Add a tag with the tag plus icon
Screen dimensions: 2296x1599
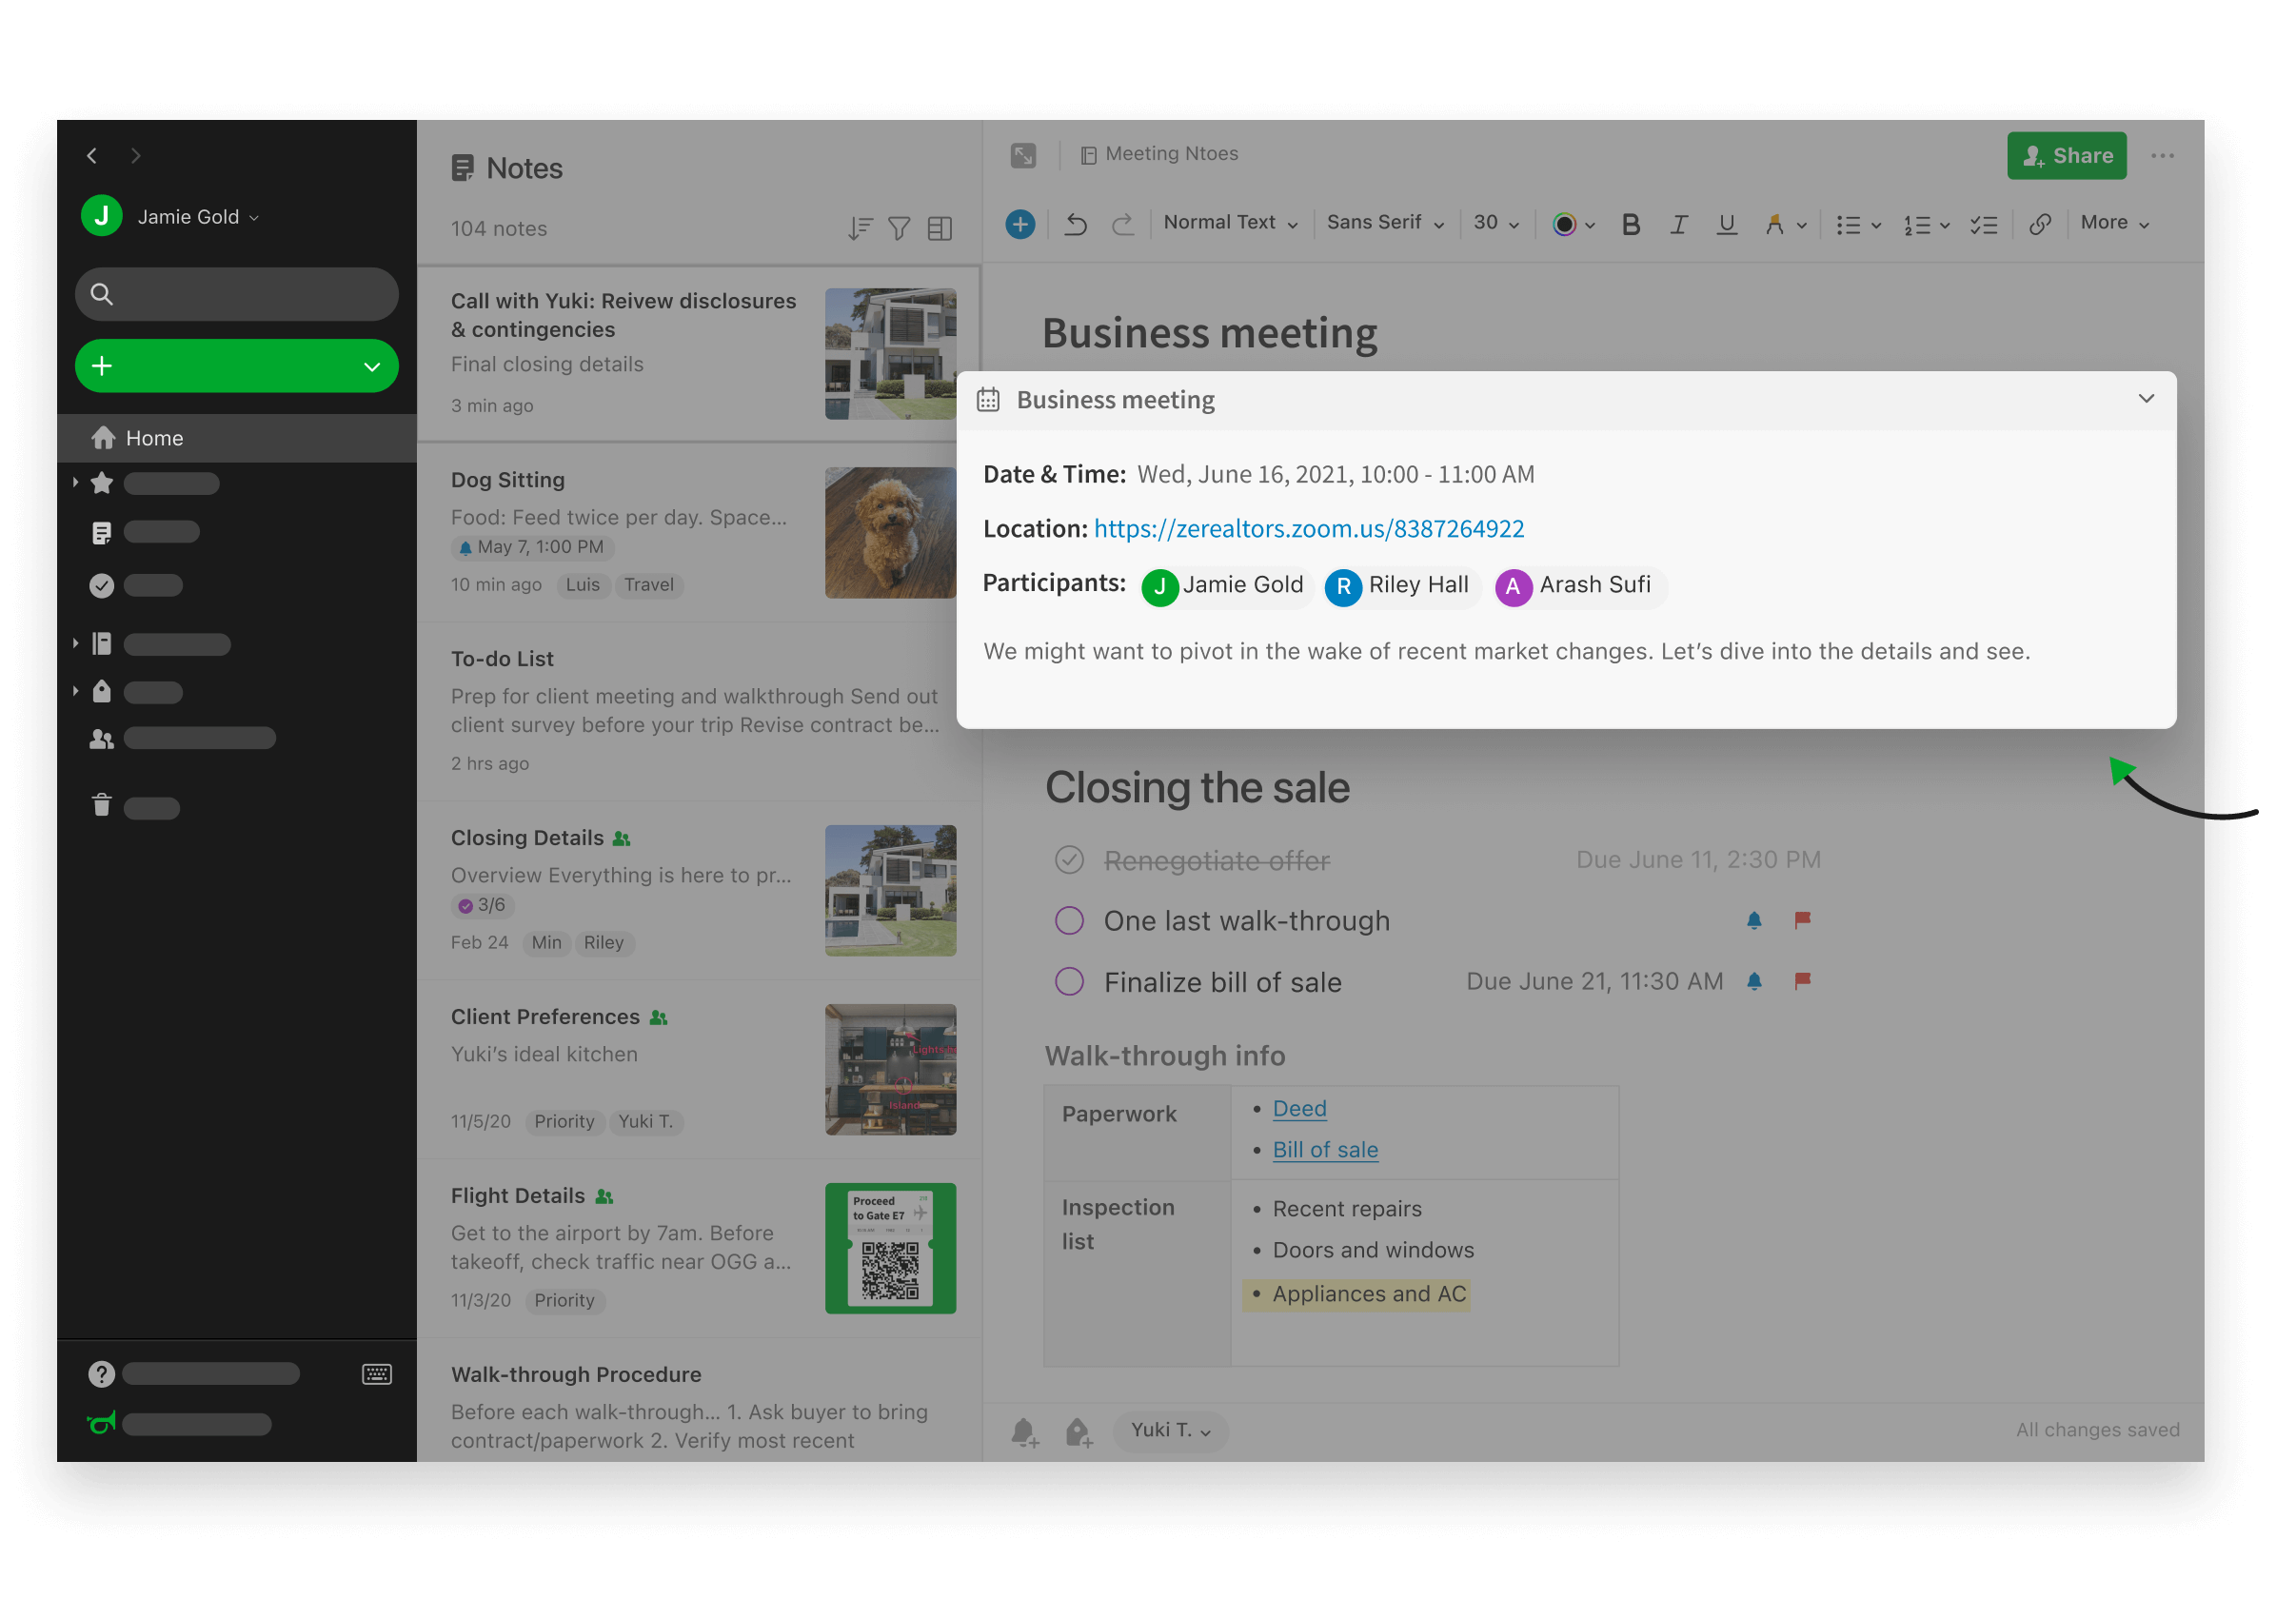tap(1078, 1431)
